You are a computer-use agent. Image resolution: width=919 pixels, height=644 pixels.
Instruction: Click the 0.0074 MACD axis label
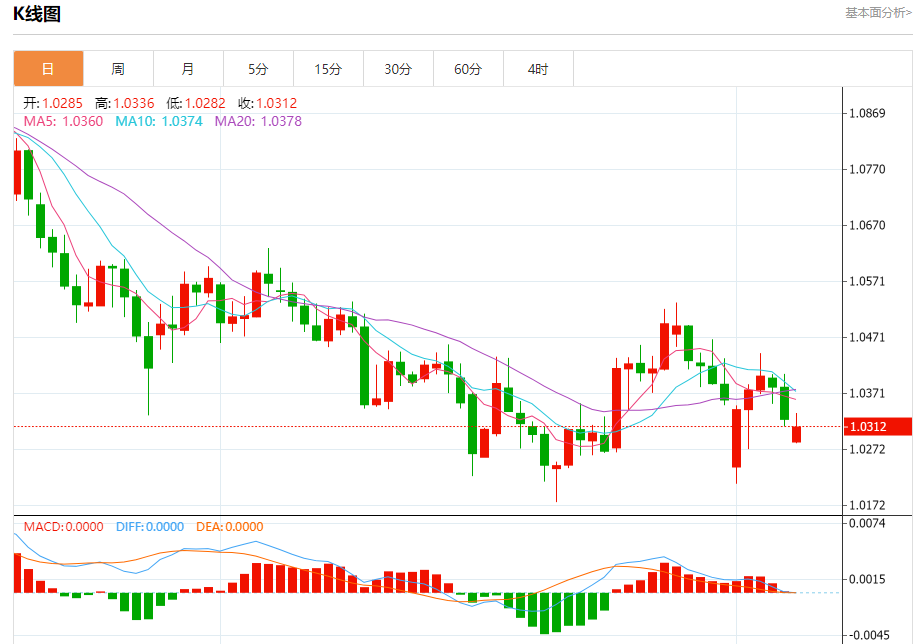(x=867, y=523)
